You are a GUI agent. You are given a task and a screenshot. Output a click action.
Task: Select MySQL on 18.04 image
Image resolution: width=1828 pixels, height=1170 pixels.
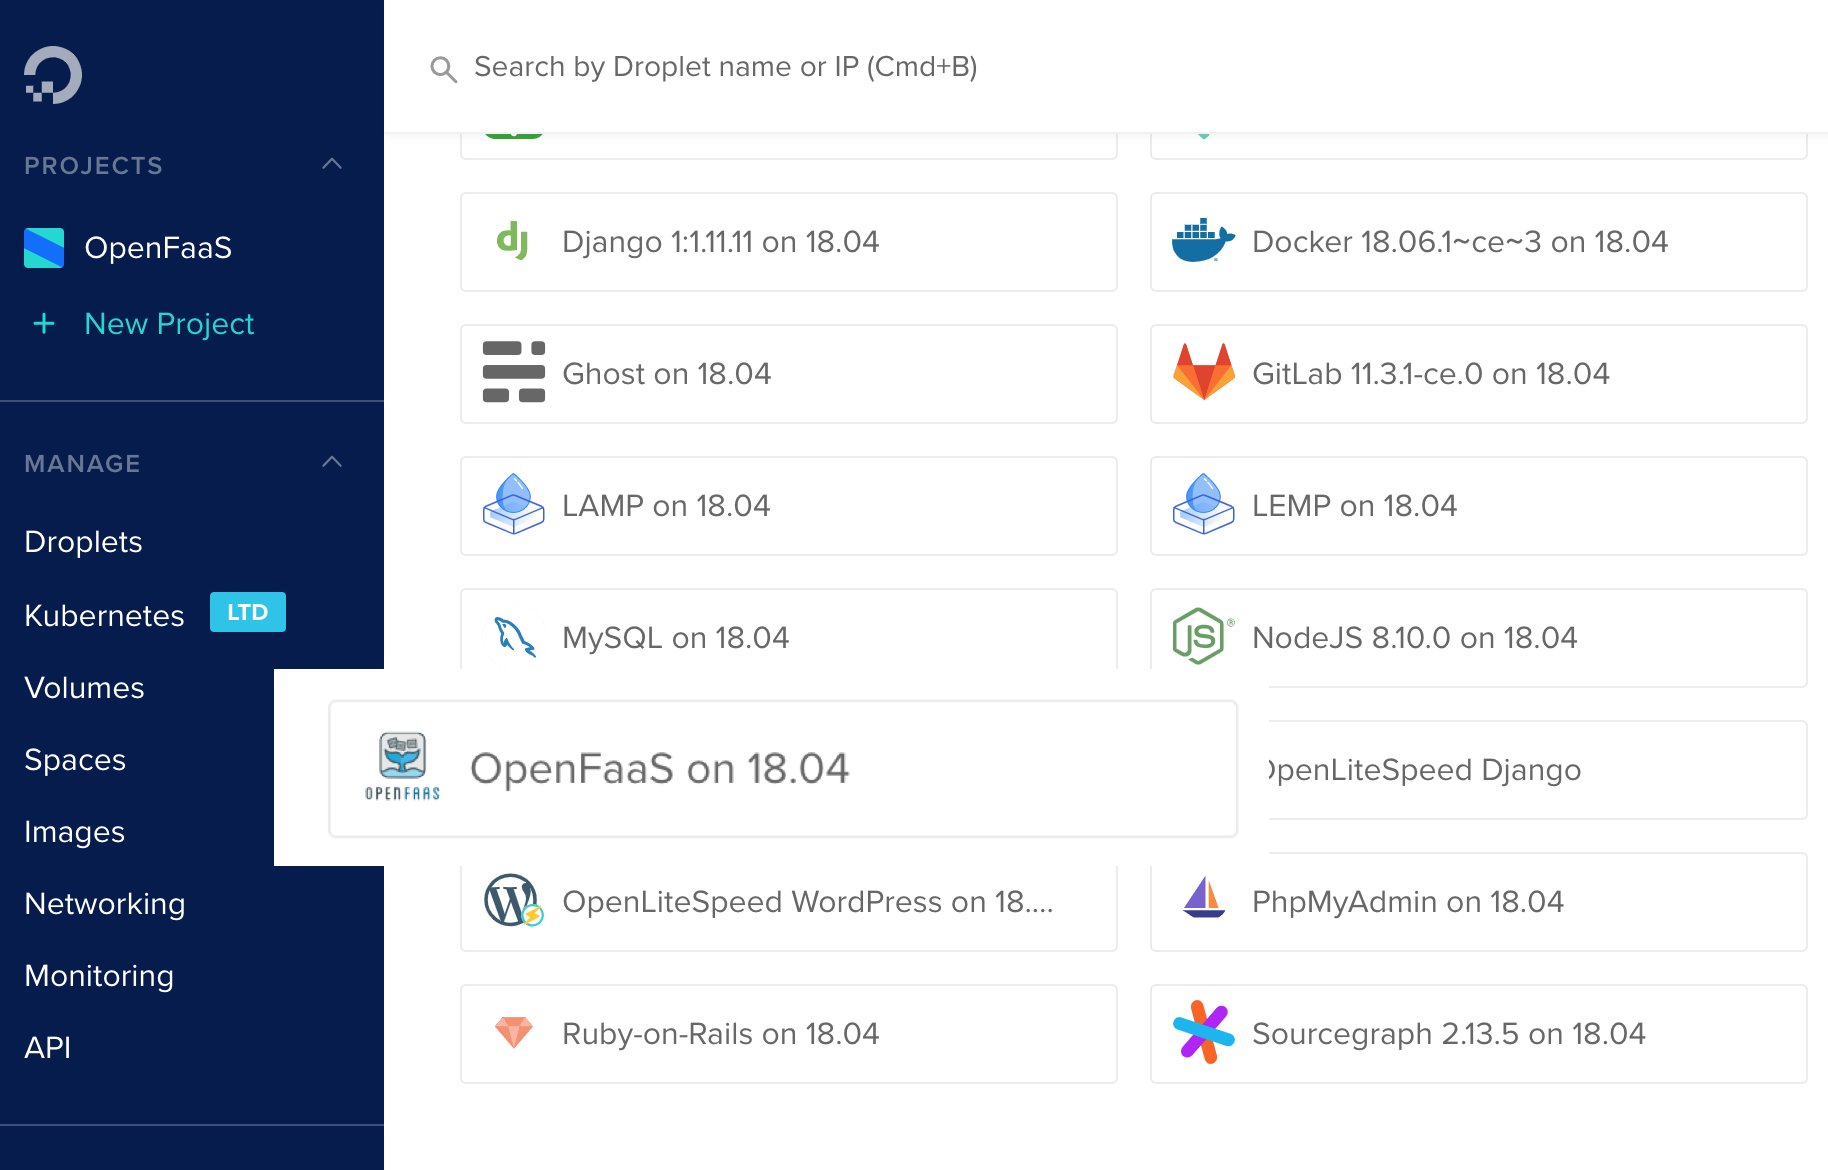coord(789,629)
